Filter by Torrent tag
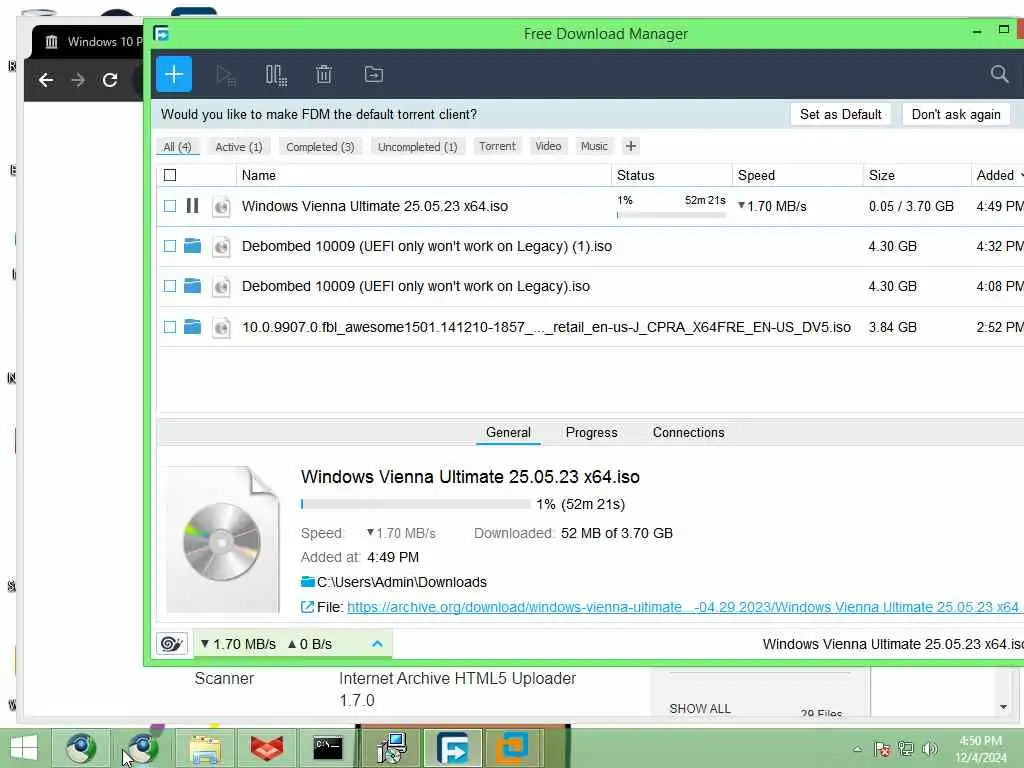Viewport: 1024px width, 768px height. (498, 146)
